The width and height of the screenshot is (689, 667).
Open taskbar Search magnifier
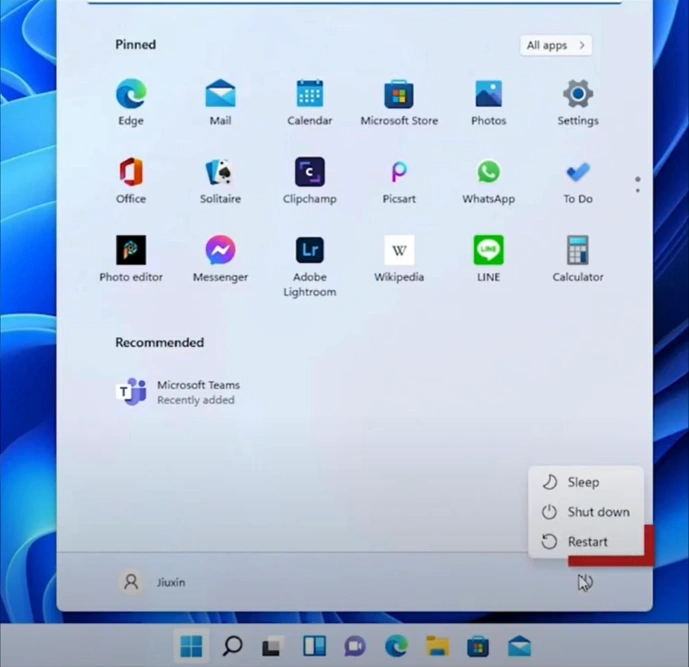(232, 646)
